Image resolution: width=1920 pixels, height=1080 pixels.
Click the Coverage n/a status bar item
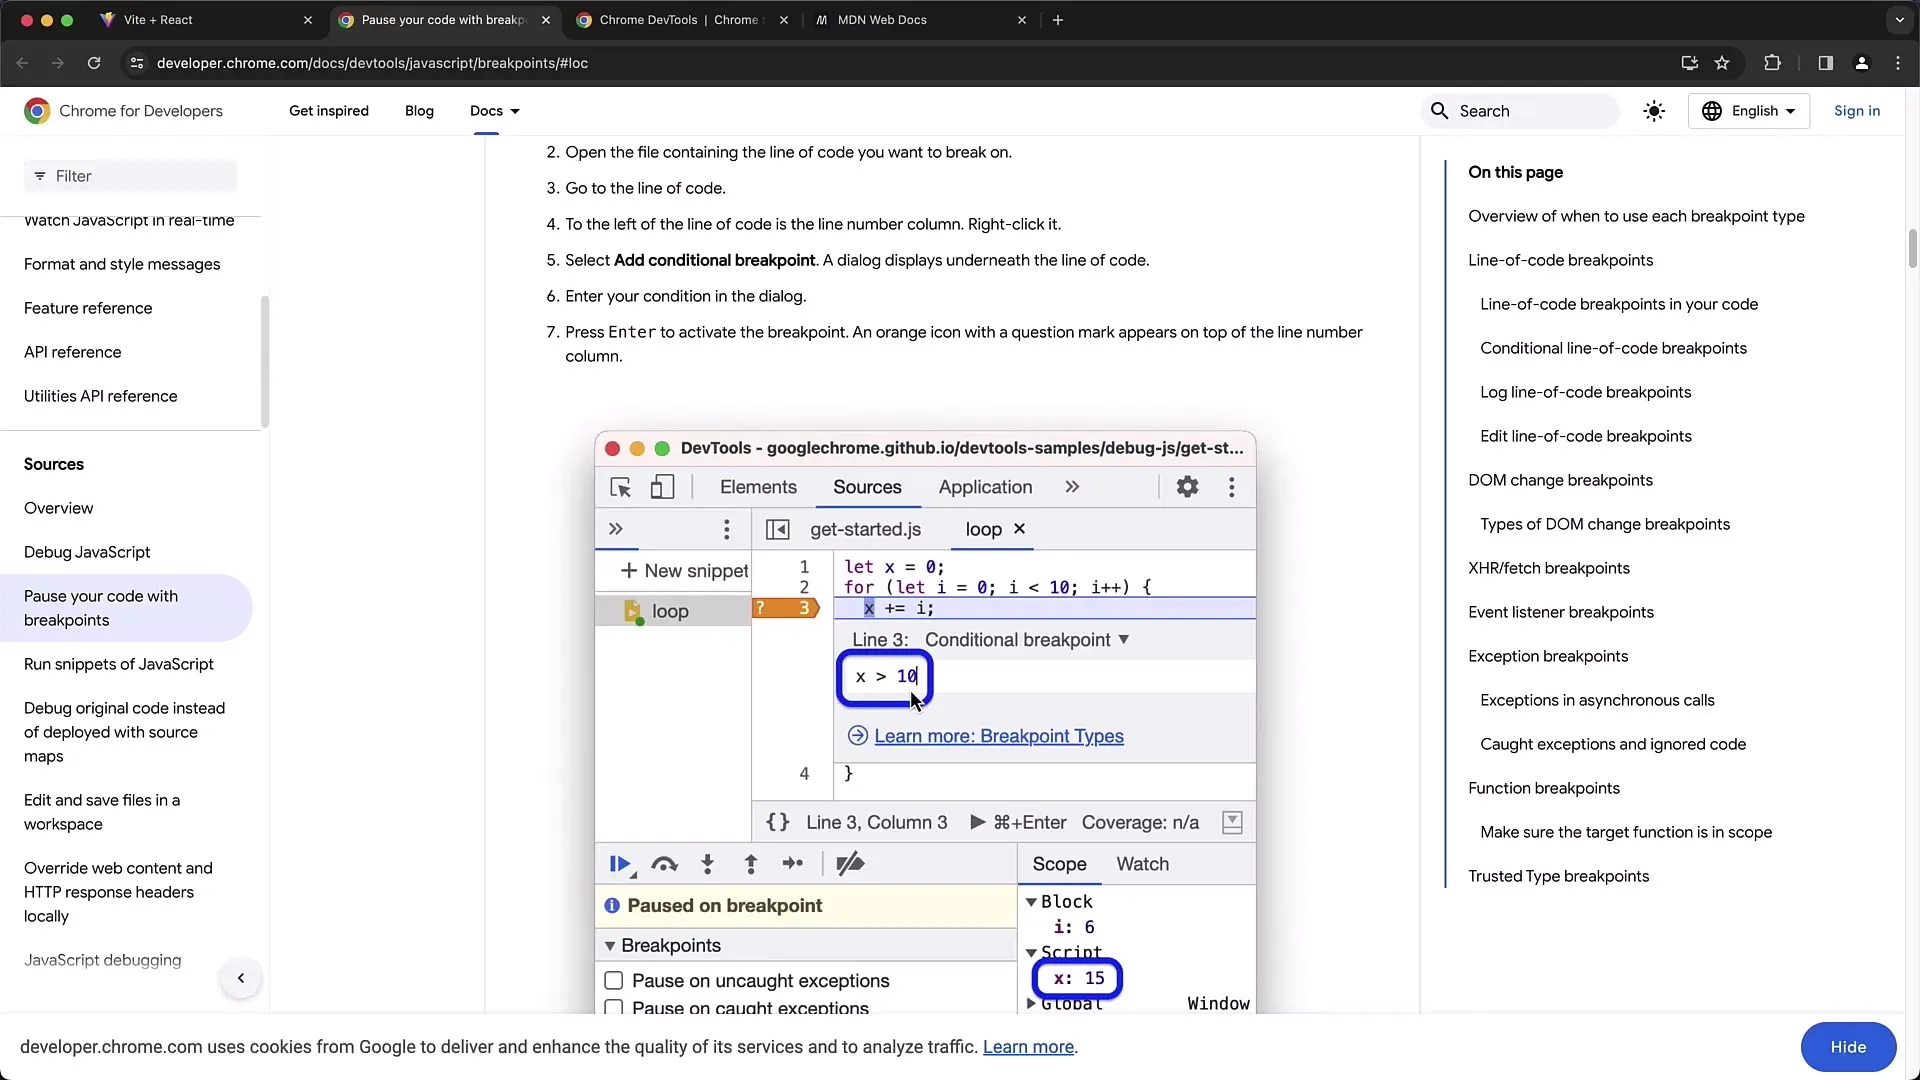1139,822
